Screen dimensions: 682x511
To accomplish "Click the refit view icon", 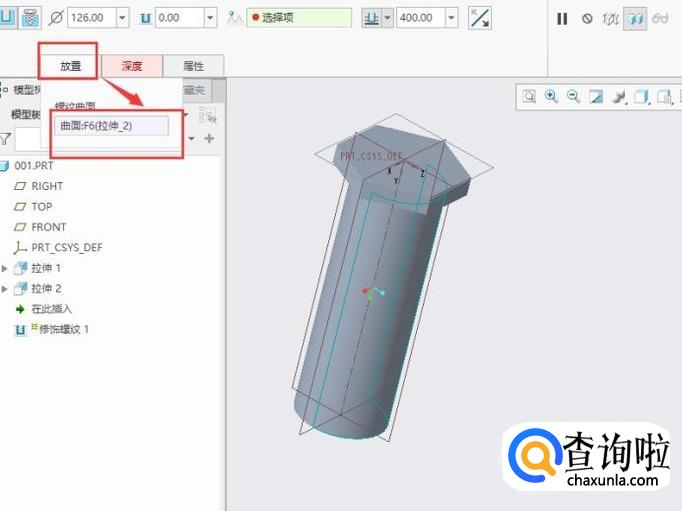I will click(529, 96).
